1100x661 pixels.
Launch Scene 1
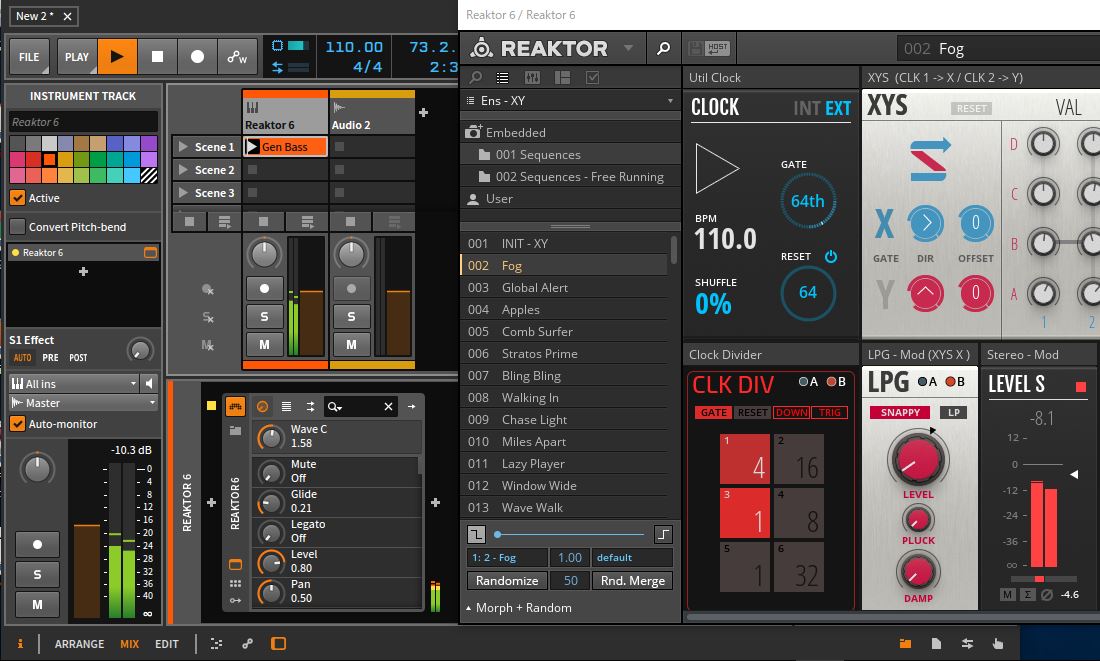(x=183, y=147)
